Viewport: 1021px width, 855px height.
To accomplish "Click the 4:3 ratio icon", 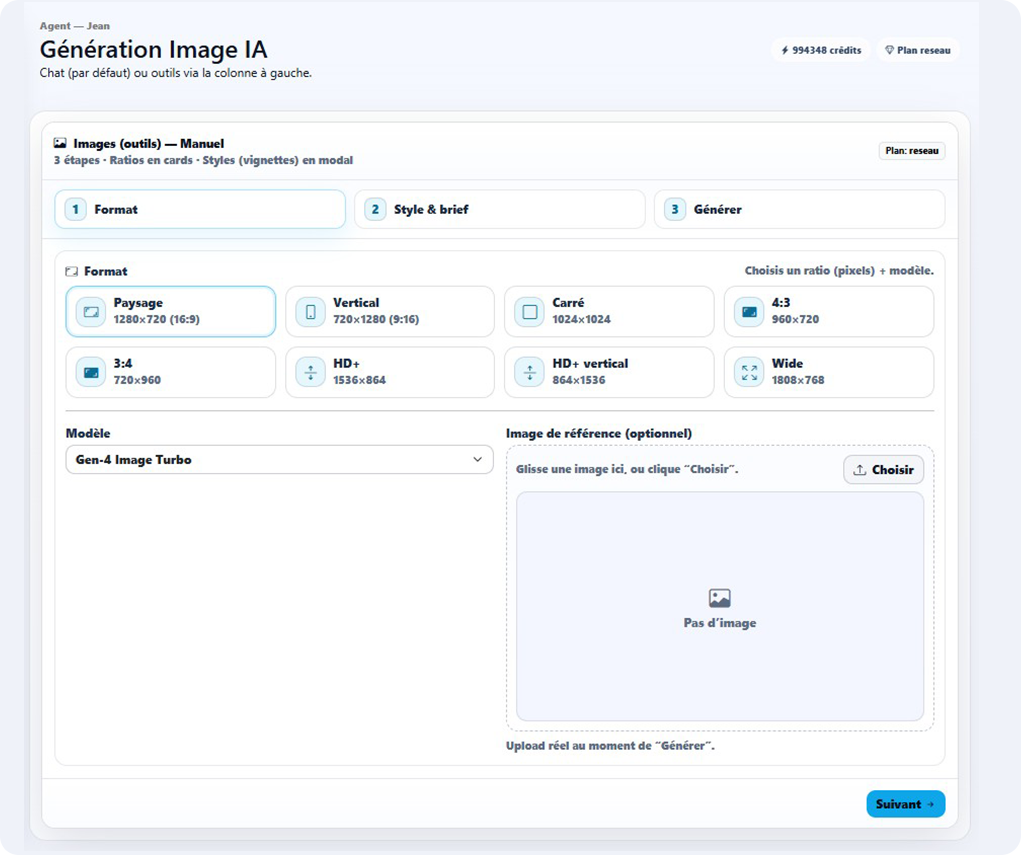I will point(749,312).
